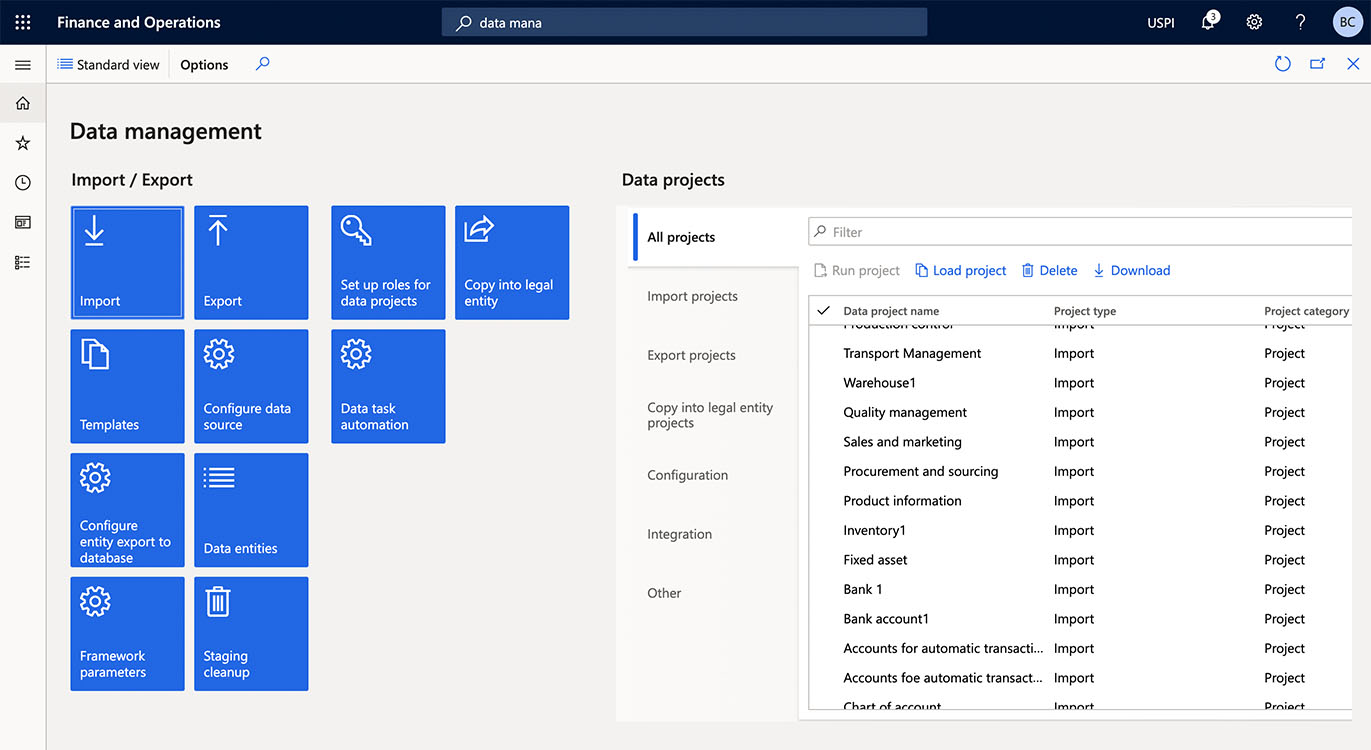Open the Data entities tile

coord(251,510)
